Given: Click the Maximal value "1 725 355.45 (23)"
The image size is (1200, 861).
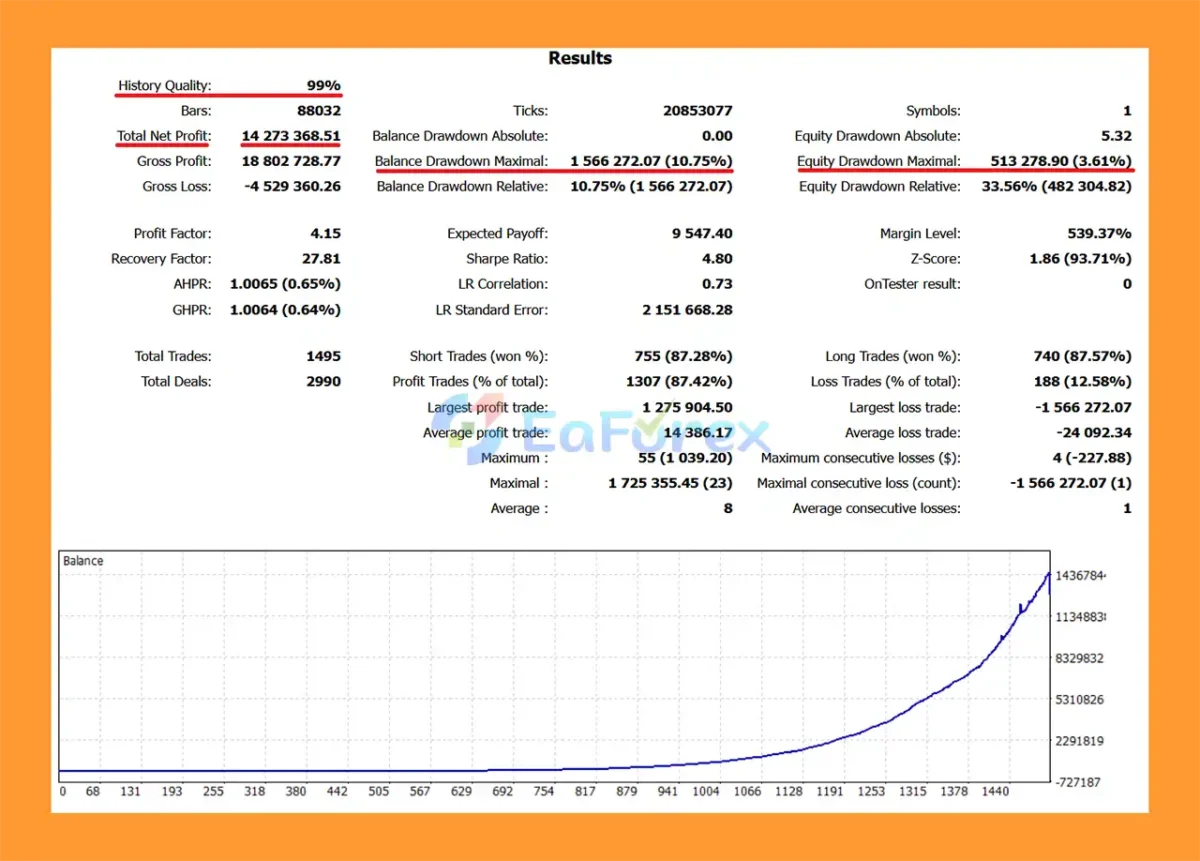Looking at the screenshot, I should tap(670, 483).
